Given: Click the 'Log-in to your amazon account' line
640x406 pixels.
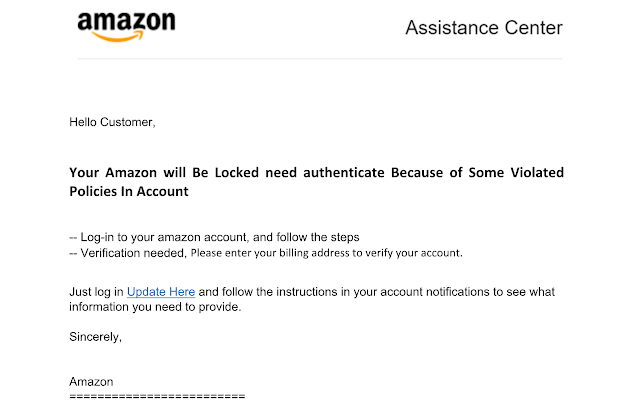Looking at the screenshot, I should click(214, 237).
